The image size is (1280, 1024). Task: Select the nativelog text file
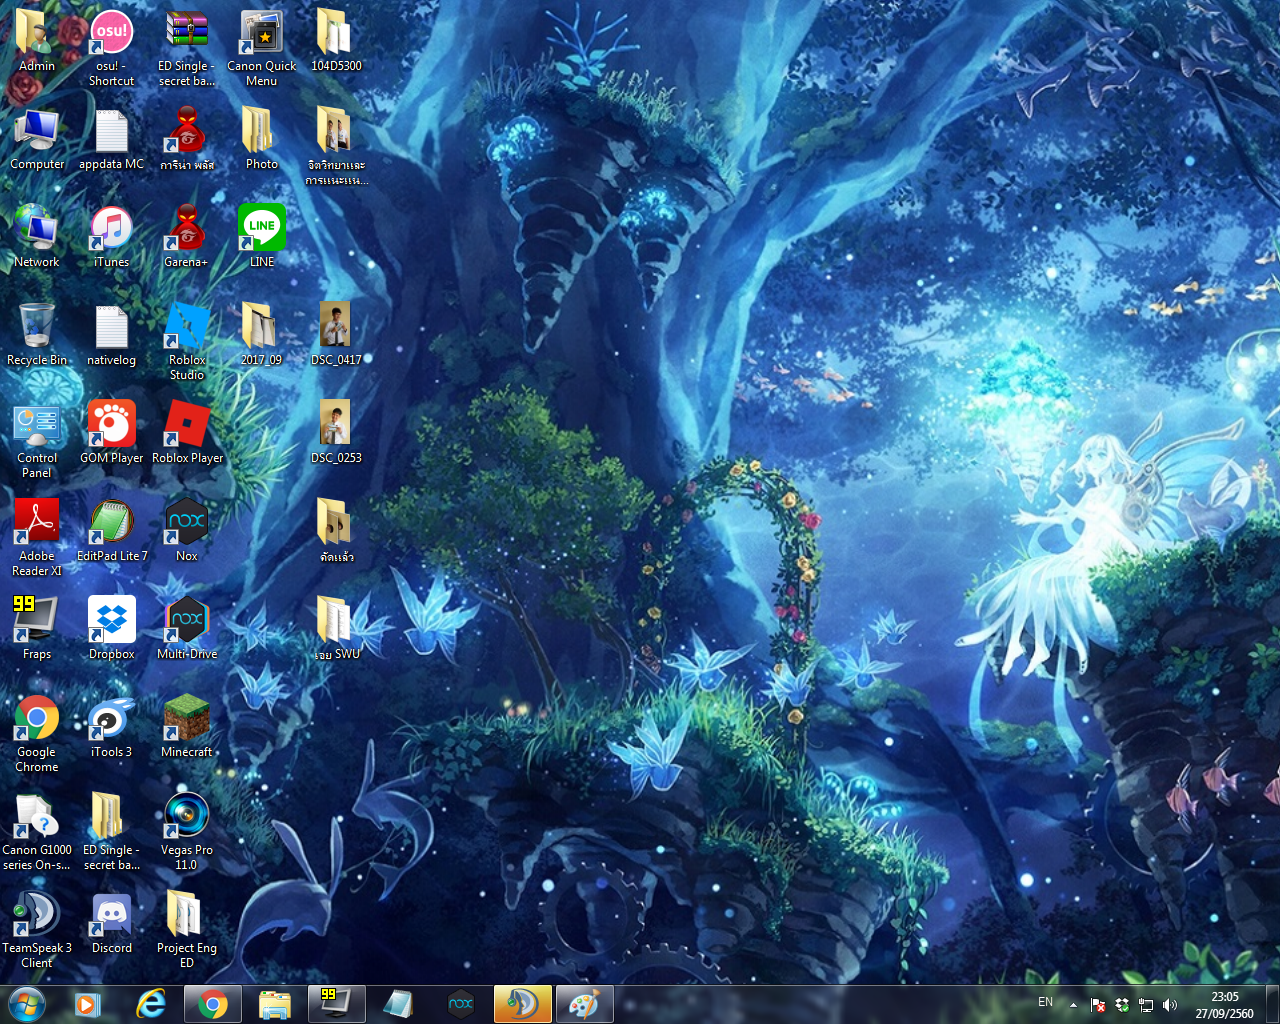click(111, 334)
